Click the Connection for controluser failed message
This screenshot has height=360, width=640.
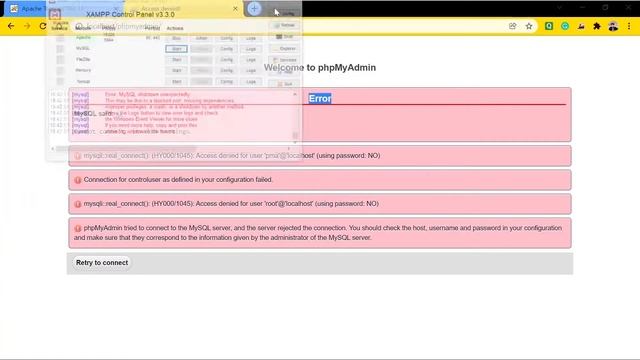click(x=178, y=180)
